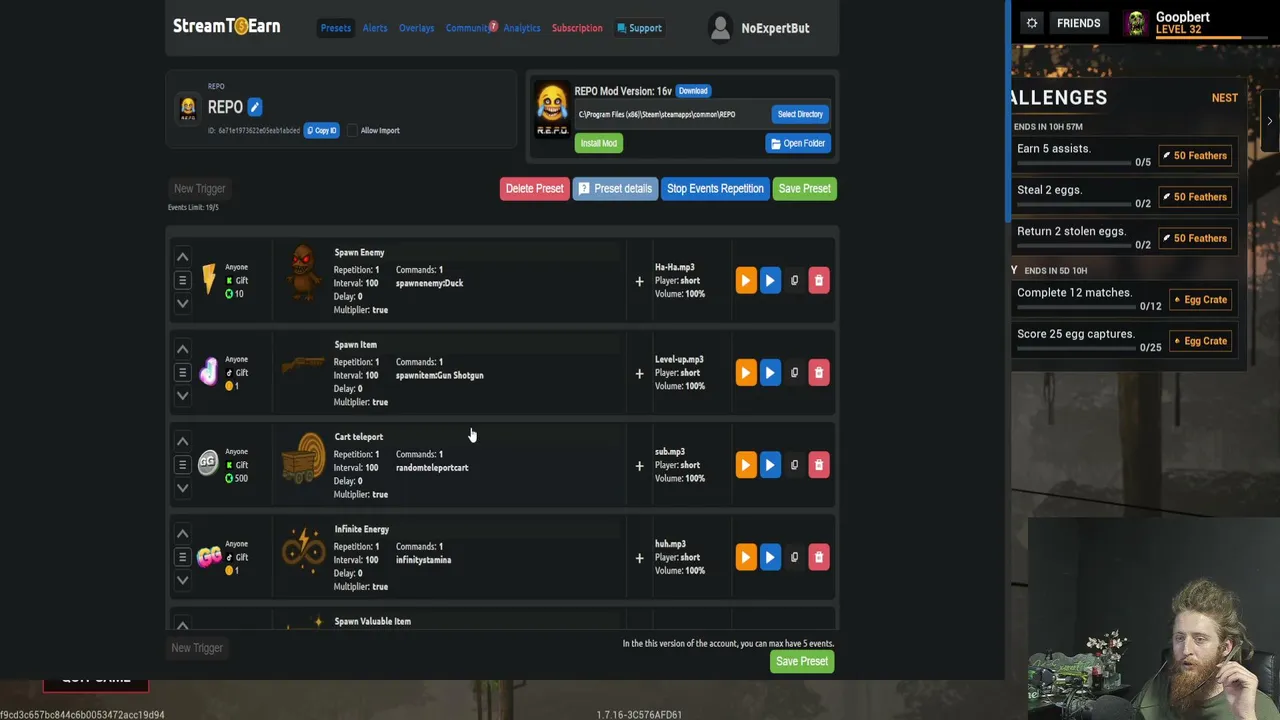Open game settings gear icon beside Friends
Viewport: 1280px width, 720px height.
1032,23
